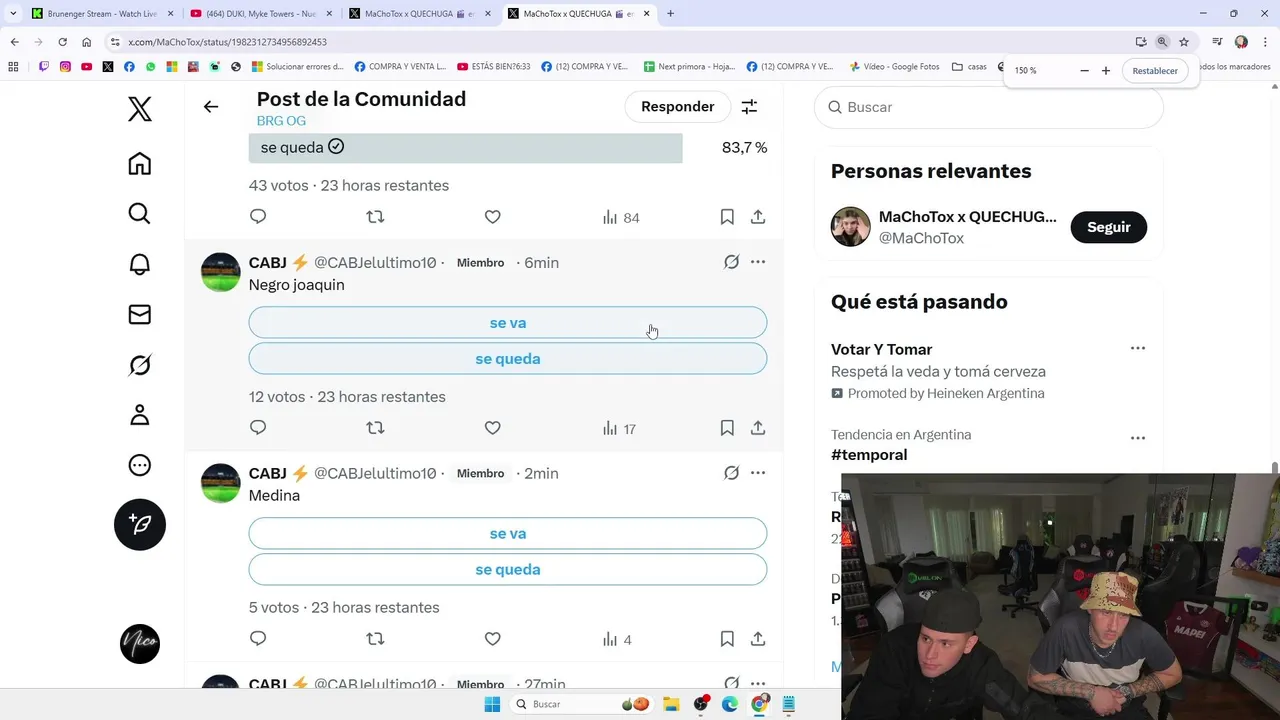Open the X home feed icon

point(140,164)
